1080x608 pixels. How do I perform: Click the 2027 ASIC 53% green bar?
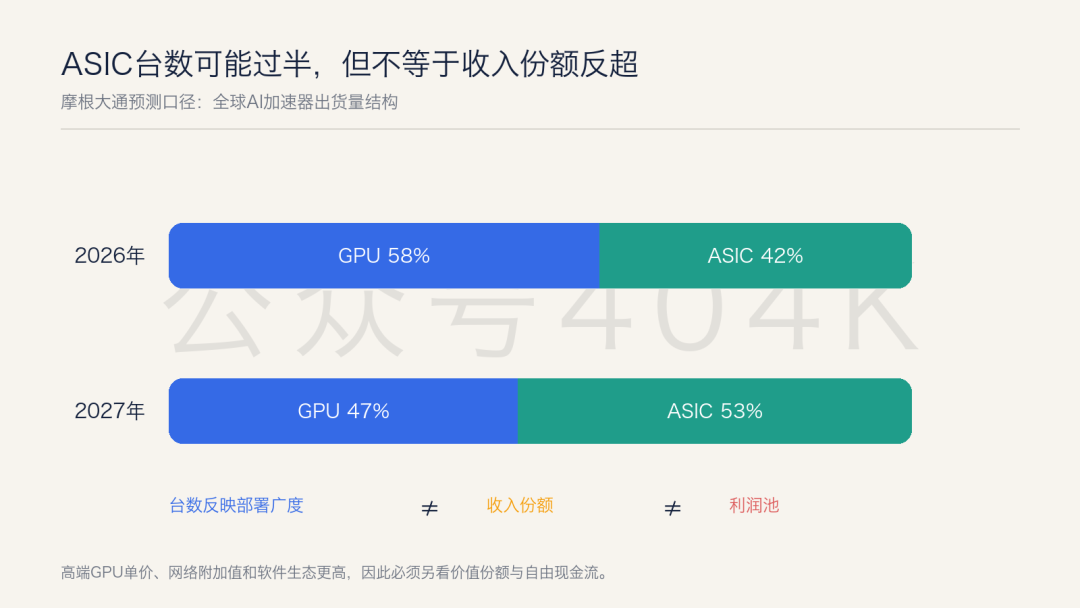point(715,411)
